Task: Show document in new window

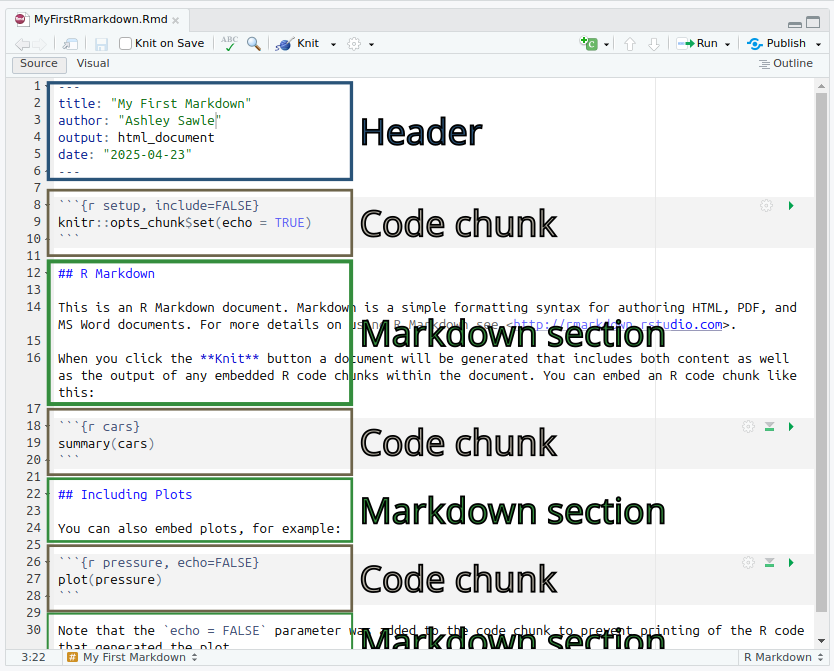Action: (70, 44)
